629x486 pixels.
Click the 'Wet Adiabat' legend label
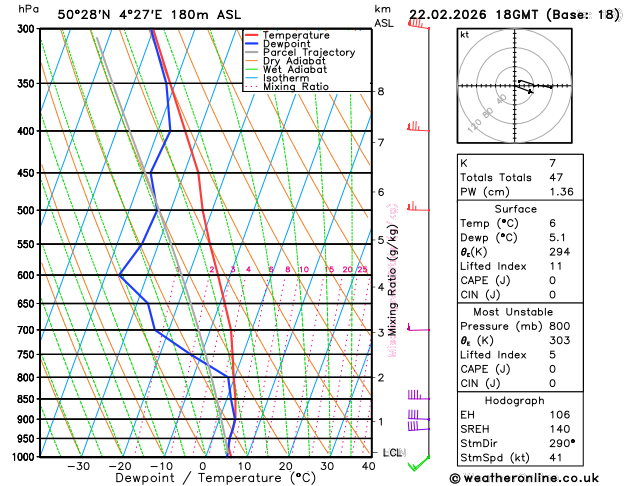pyautogui.click(x=295, y=69)
